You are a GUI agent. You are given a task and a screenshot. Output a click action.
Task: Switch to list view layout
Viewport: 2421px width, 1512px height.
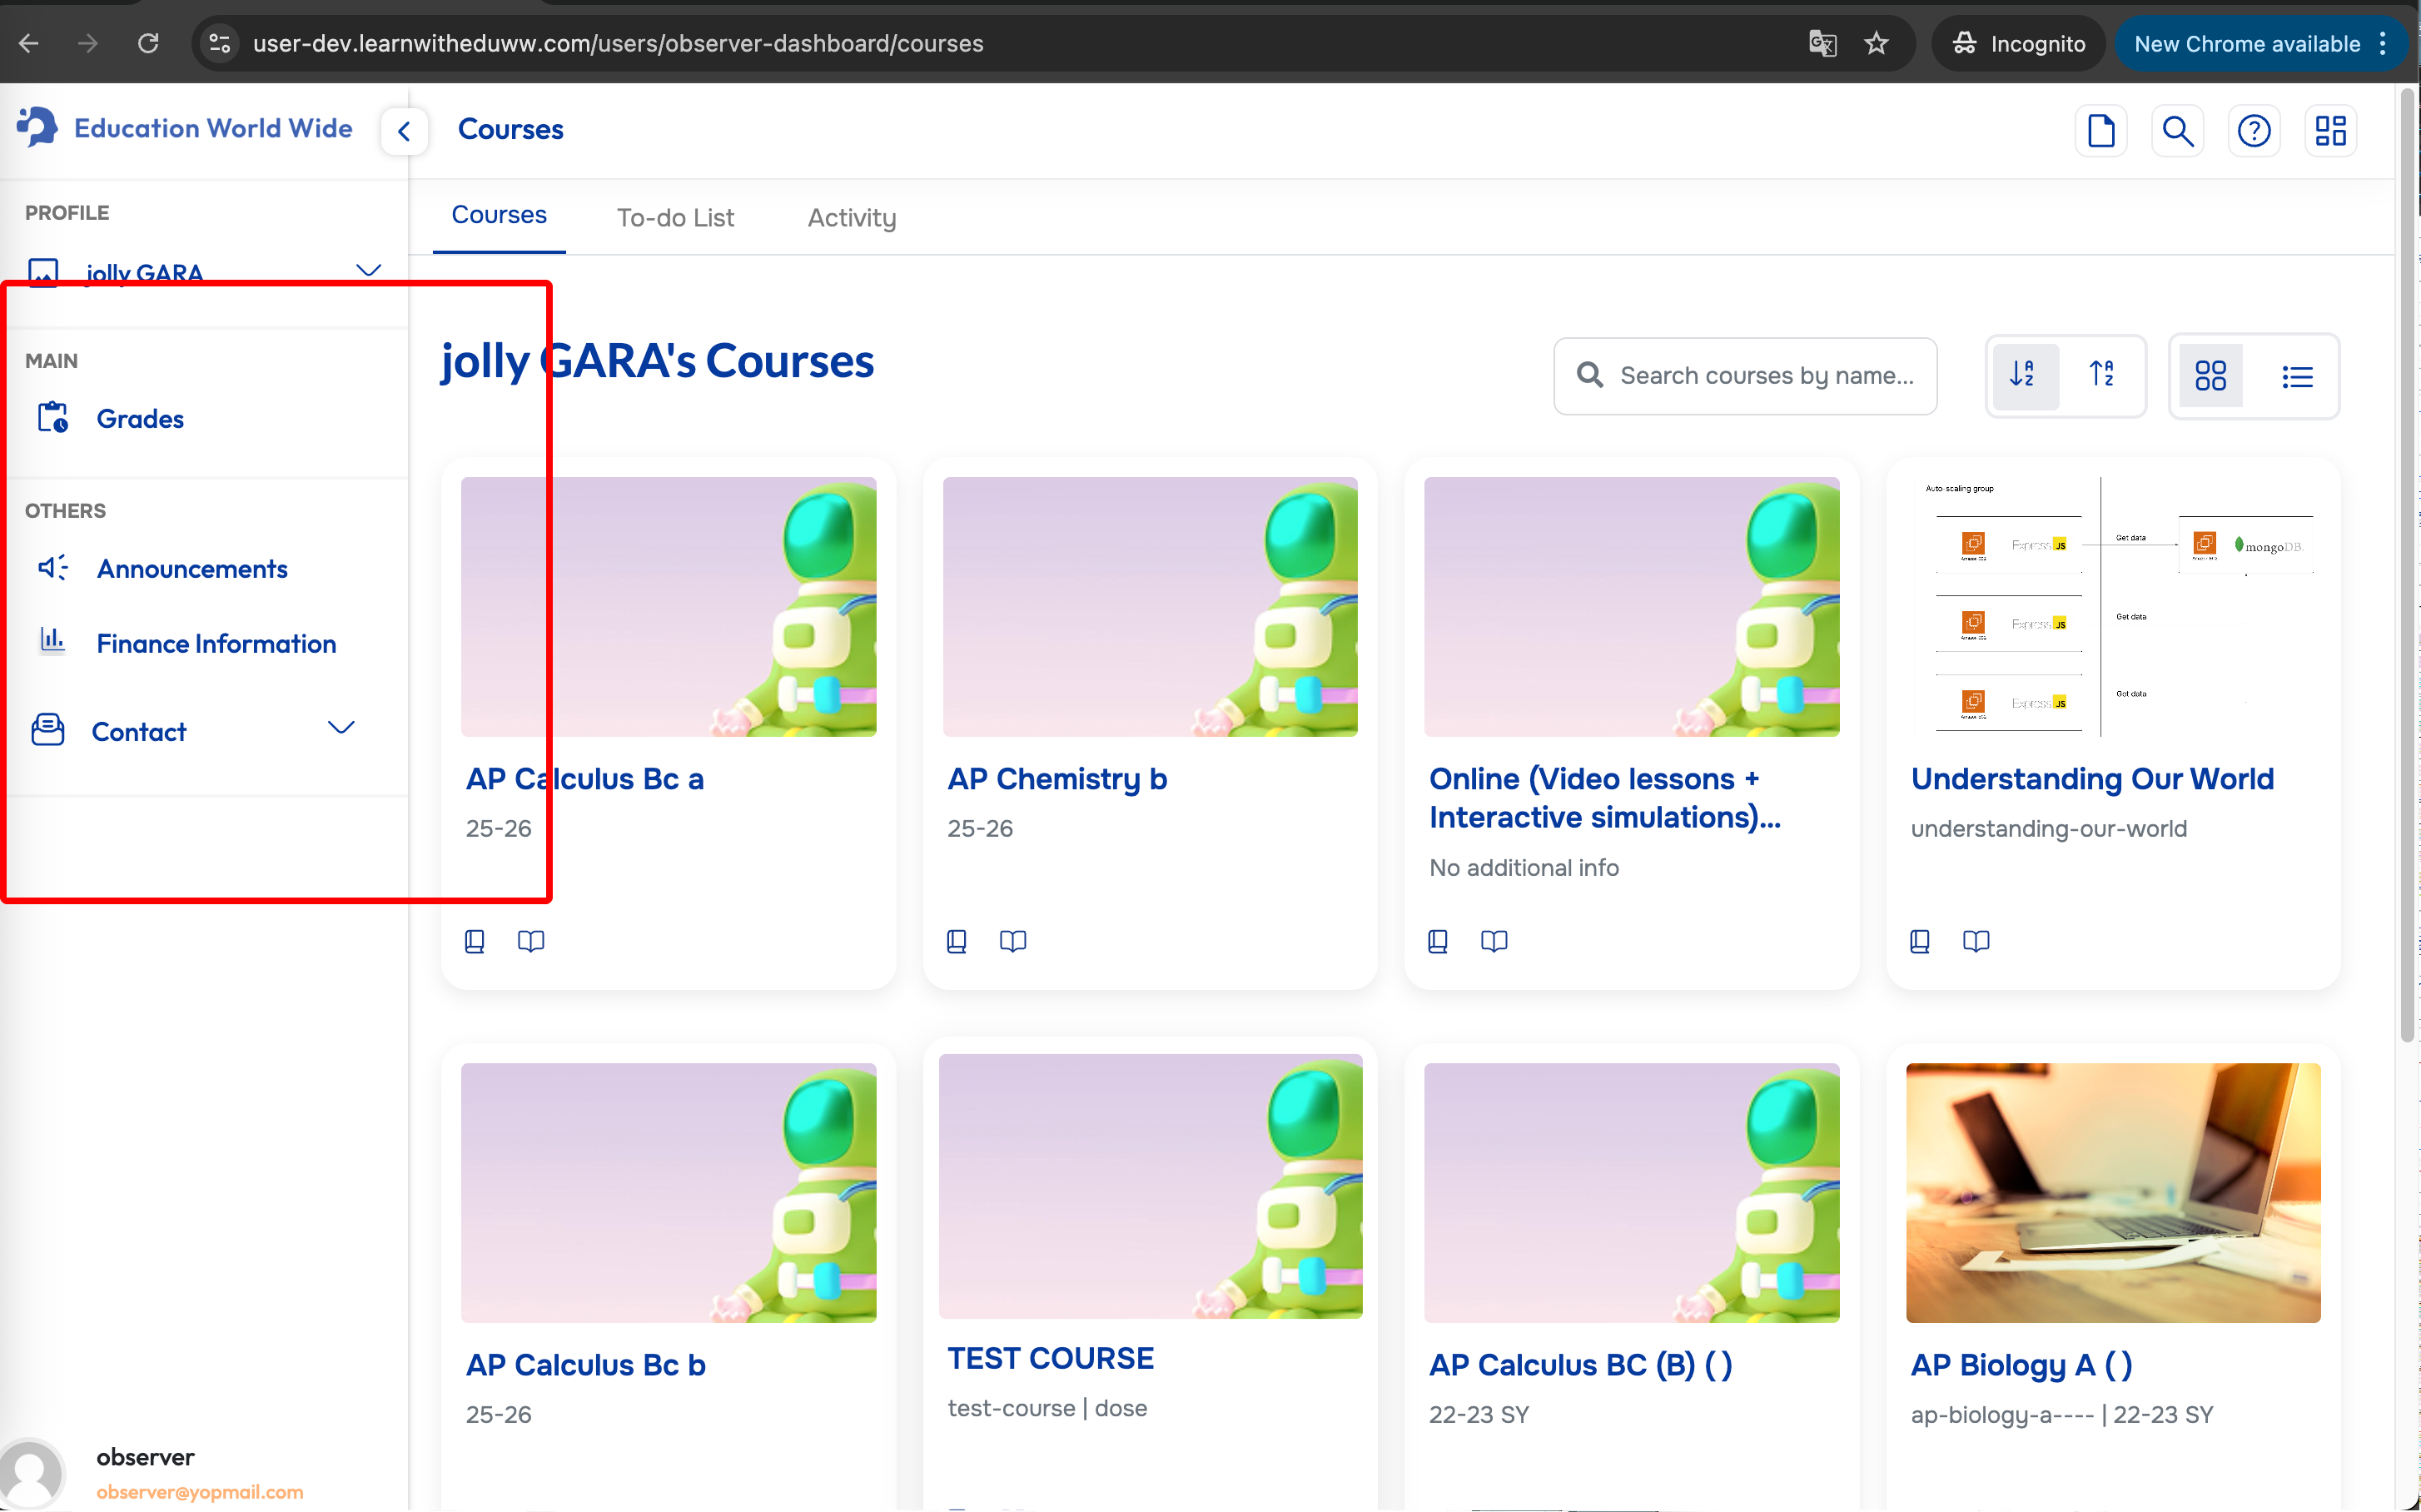point(2297,376)
